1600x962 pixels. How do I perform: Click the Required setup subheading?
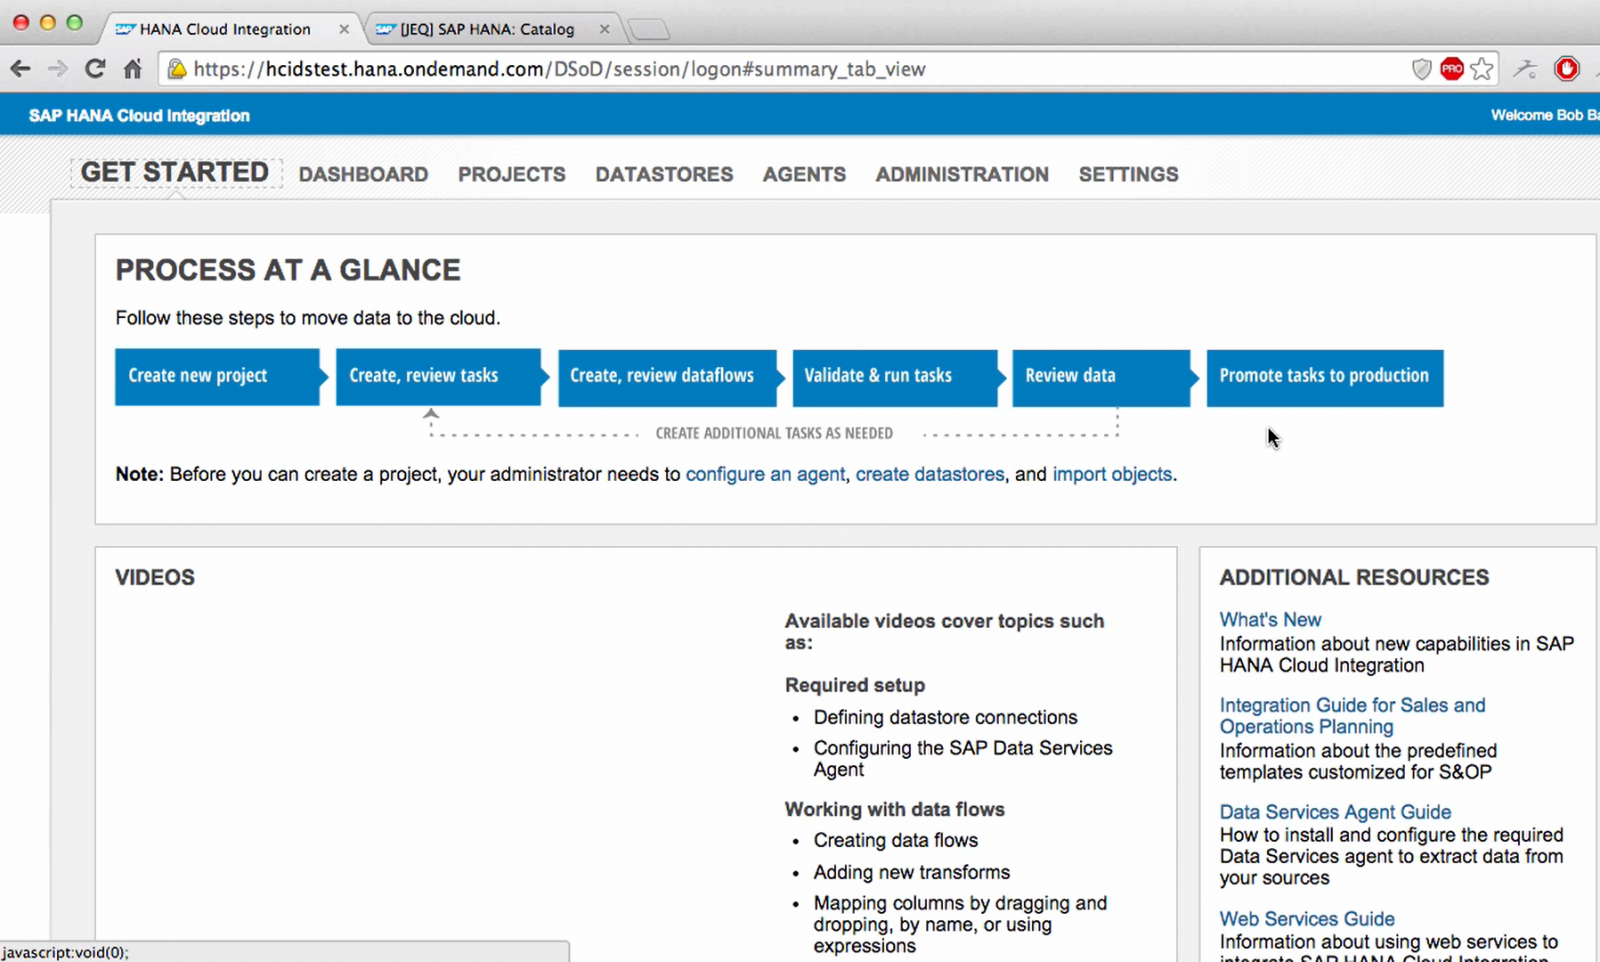tap(855, 685)
